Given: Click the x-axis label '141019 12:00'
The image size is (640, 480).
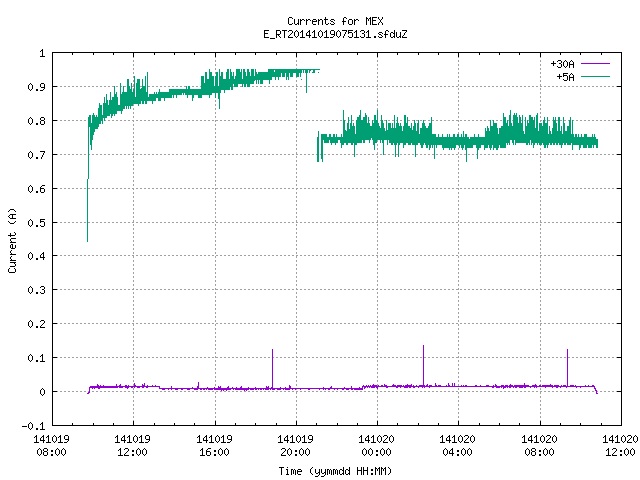Looking at the screenshot, I should click(x=133, y=446).
